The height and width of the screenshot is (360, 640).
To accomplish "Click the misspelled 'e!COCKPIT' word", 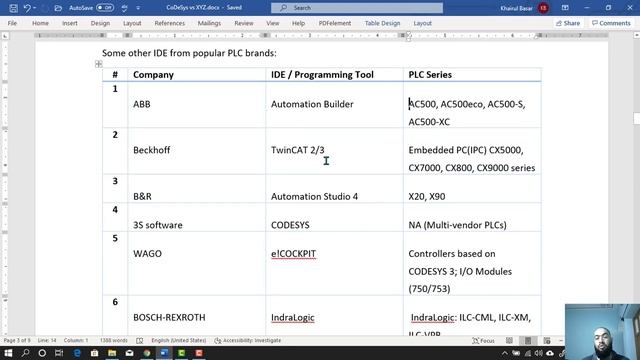I will (293, 253).
